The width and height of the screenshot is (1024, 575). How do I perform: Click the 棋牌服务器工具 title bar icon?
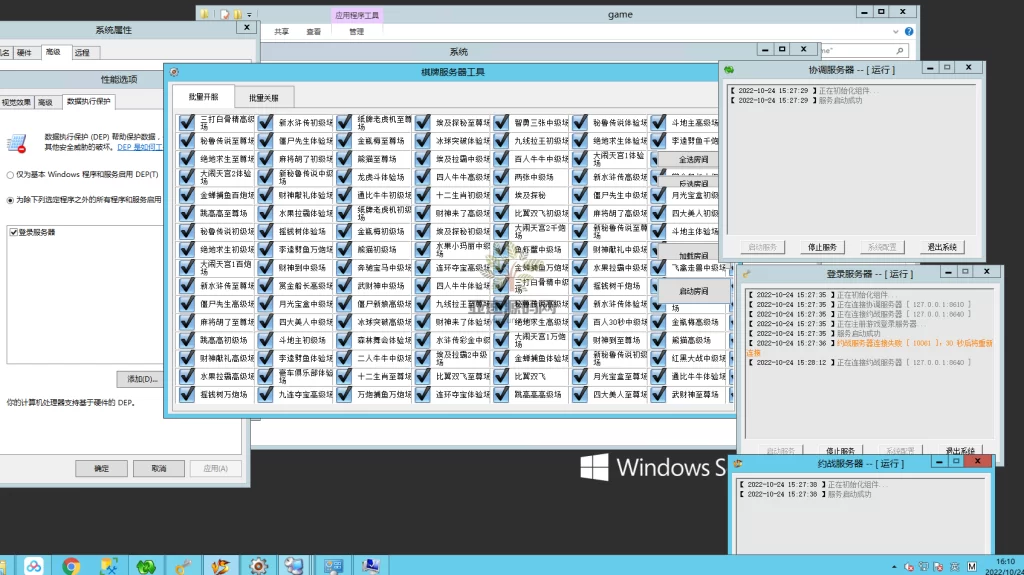coord(174,72)
